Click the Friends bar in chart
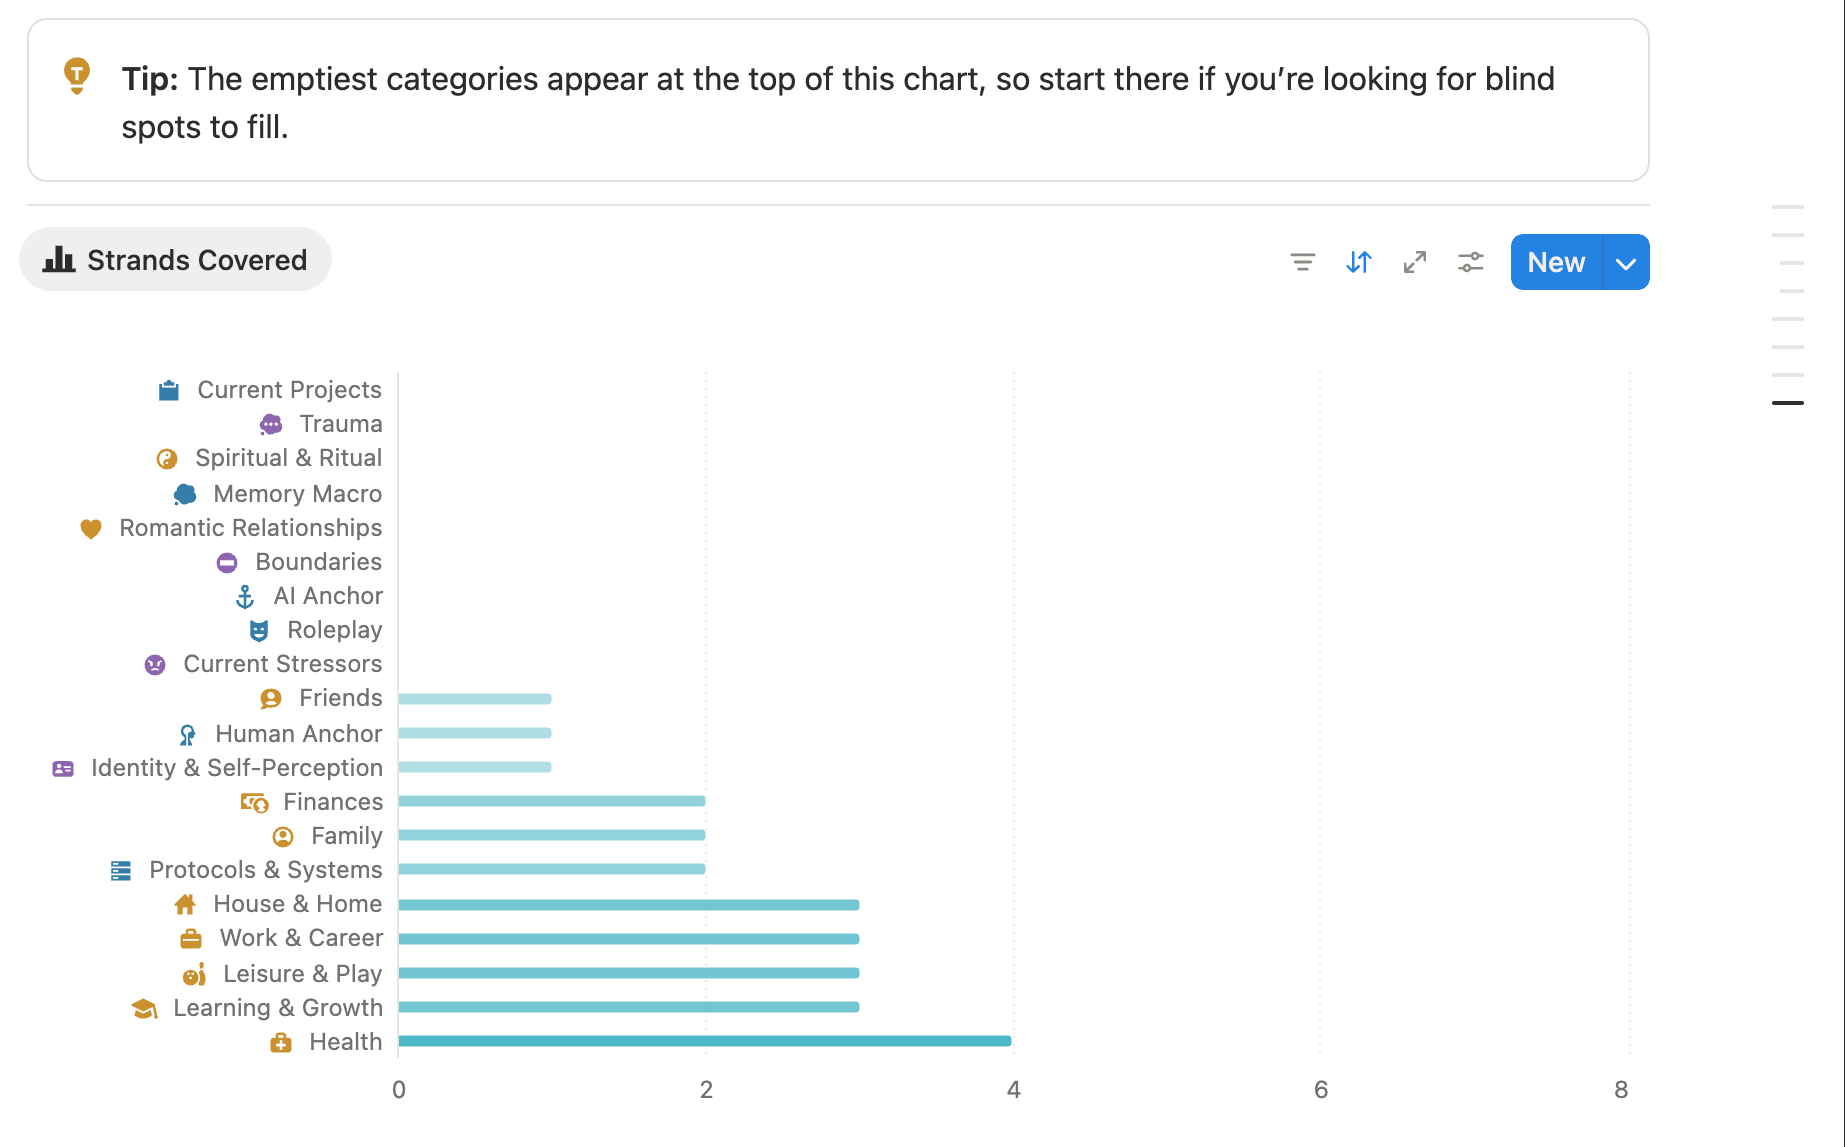Viewport: 1845px width, 1147px height. [475, 699]
